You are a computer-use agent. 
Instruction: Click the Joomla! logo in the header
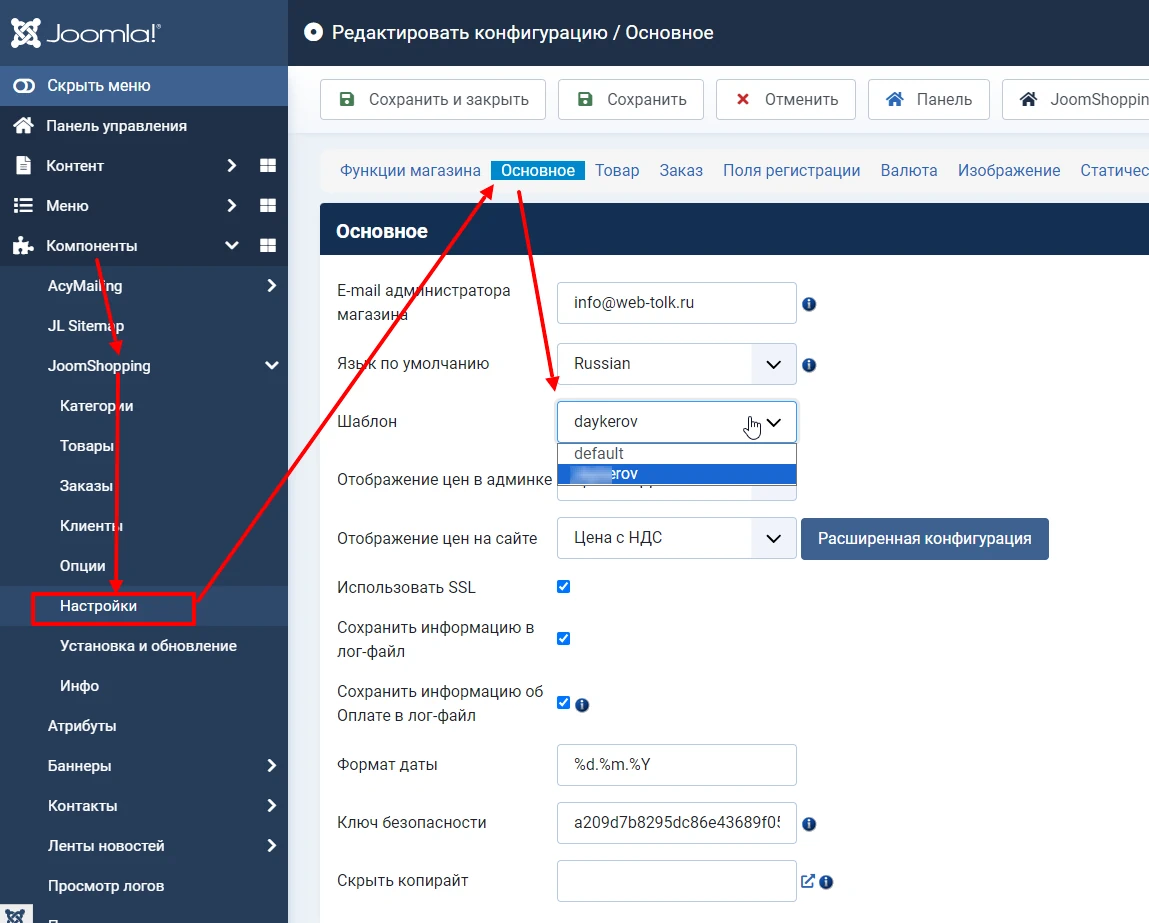pos(85,32)
